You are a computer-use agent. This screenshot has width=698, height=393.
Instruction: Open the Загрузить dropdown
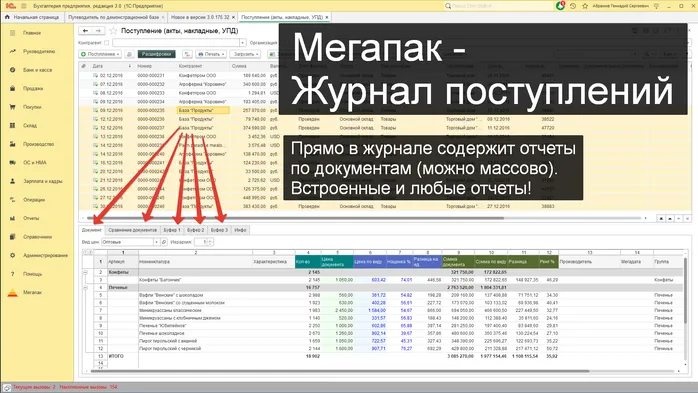tap(245, 54)
